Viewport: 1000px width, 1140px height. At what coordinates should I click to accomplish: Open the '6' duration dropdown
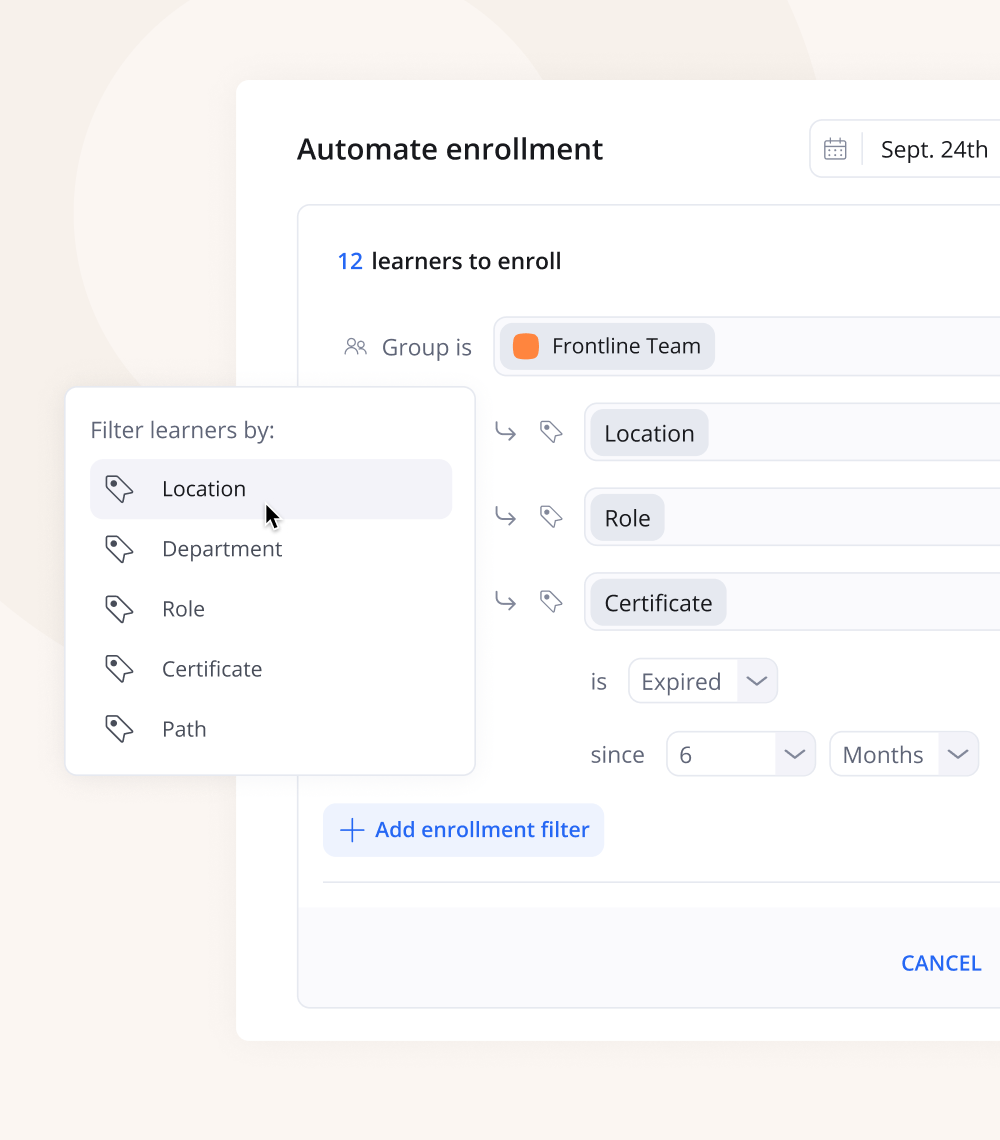(740, 754)
